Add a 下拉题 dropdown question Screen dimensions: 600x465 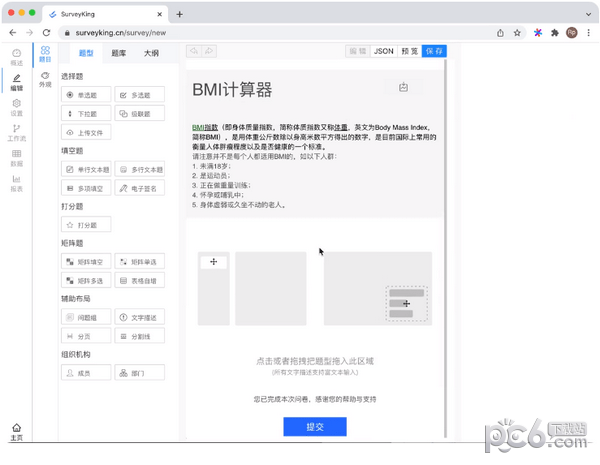(86, 113)
